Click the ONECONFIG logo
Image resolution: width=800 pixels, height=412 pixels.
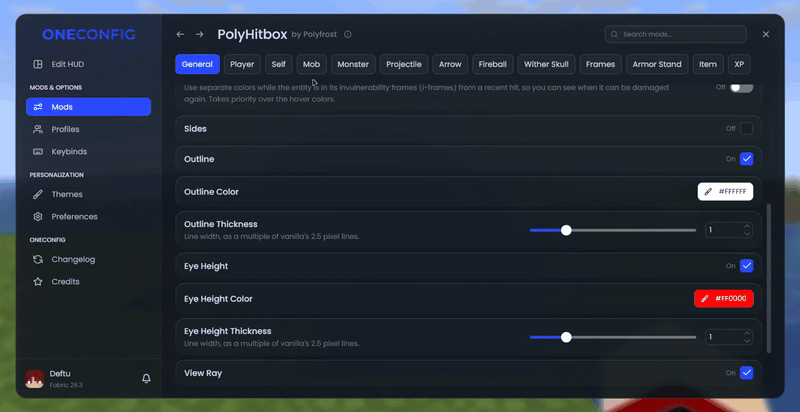click(x=89, y=35)
